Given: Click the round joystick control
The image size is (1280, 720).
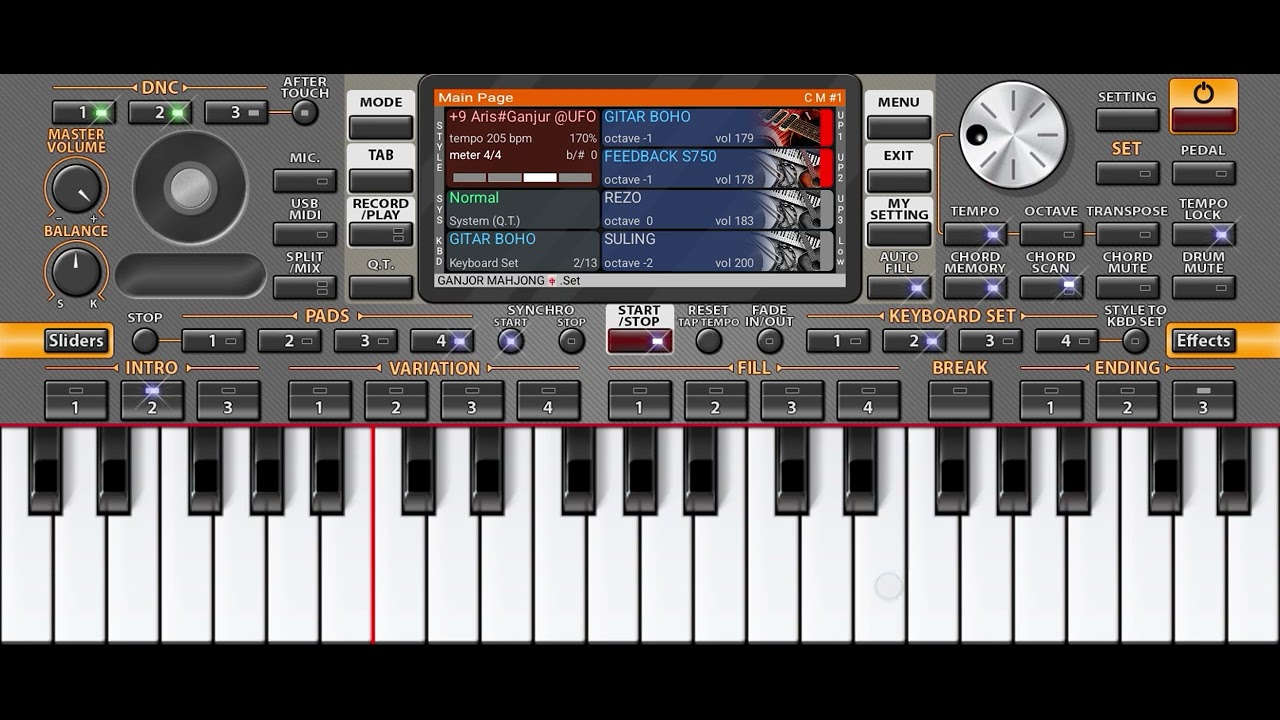Looking at the screenshot, I should pyautogui.click(x=190, y=187).
